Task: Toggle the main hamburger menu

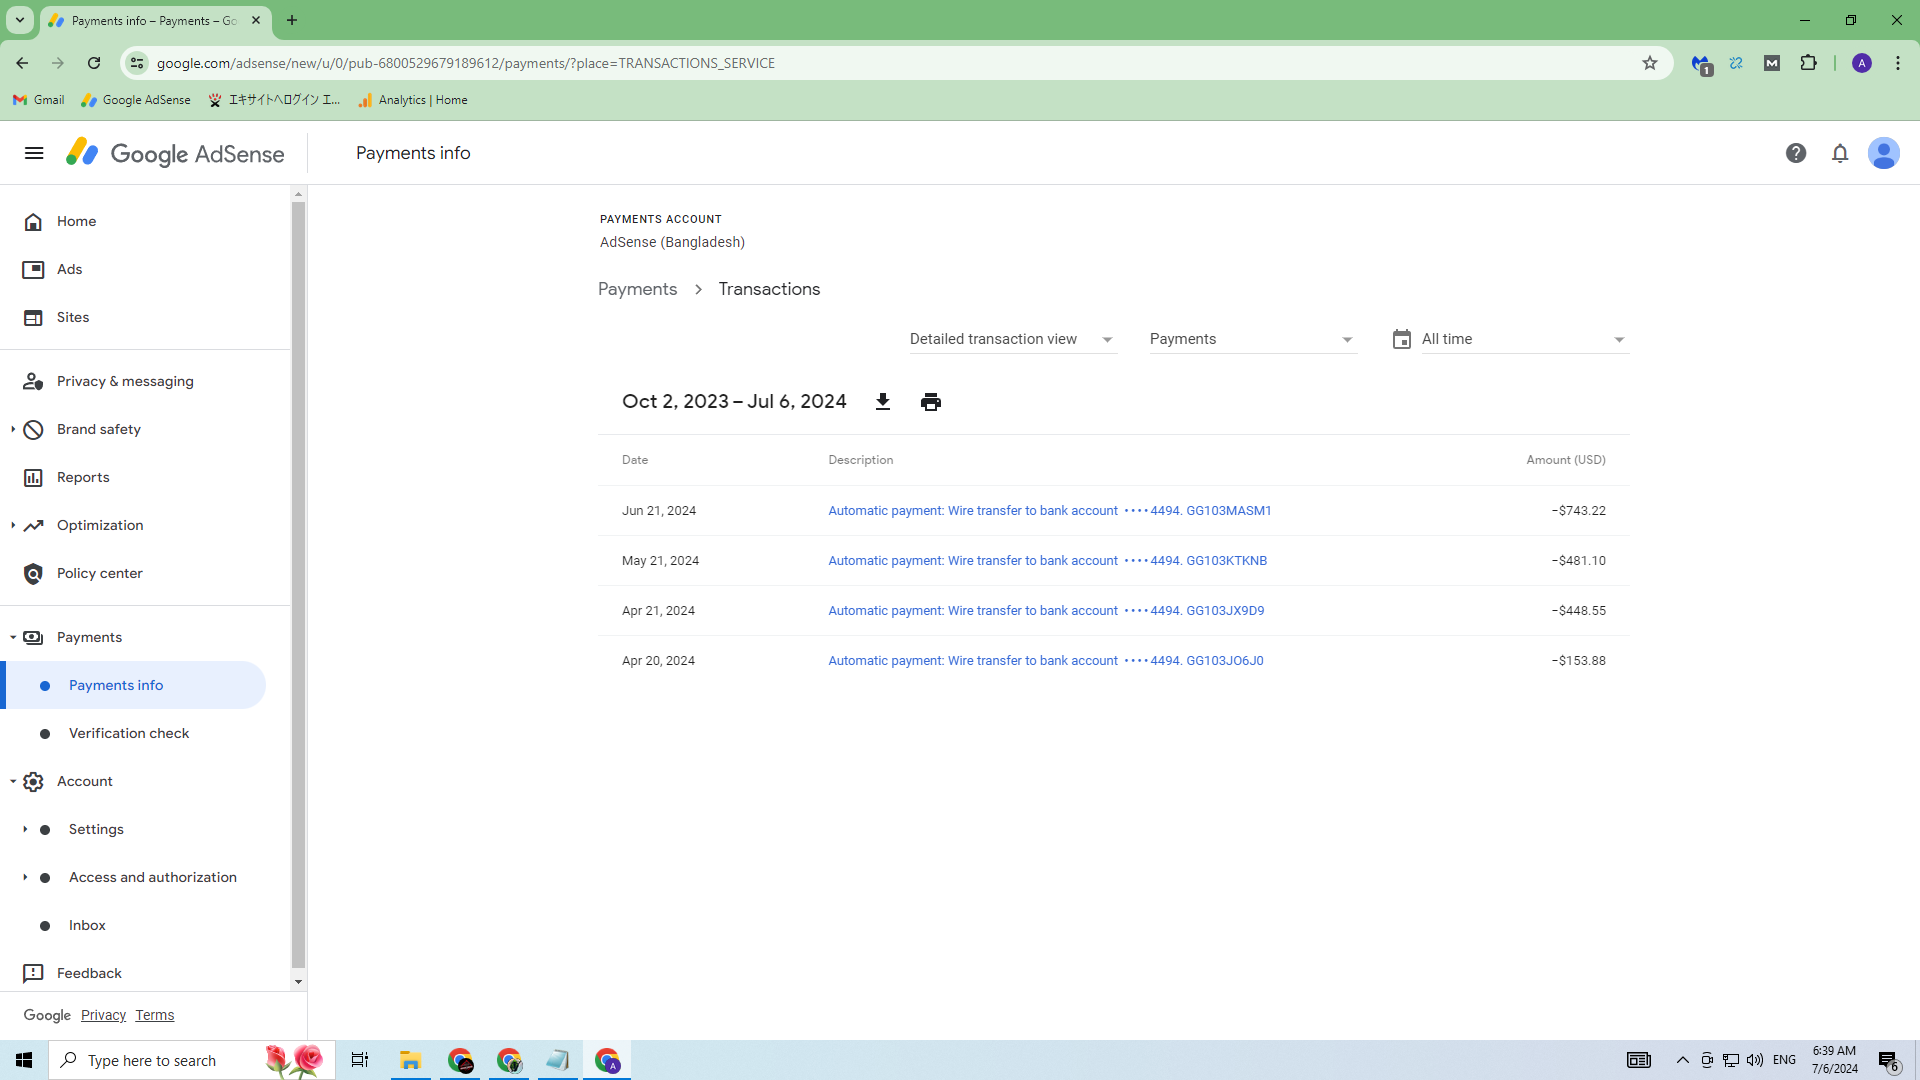Action: point(34,153)
